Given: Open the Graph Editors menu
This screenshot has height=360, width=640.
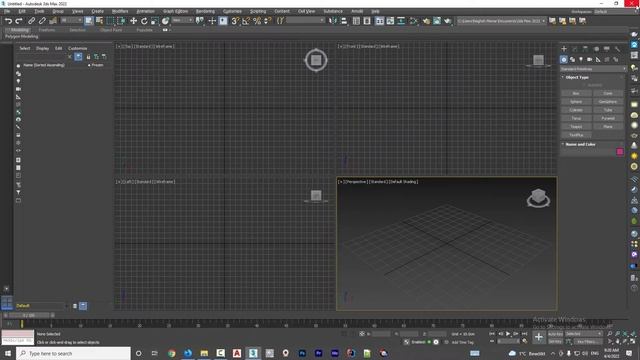Looking at the screenshot, I should click(x=176, y=11).
